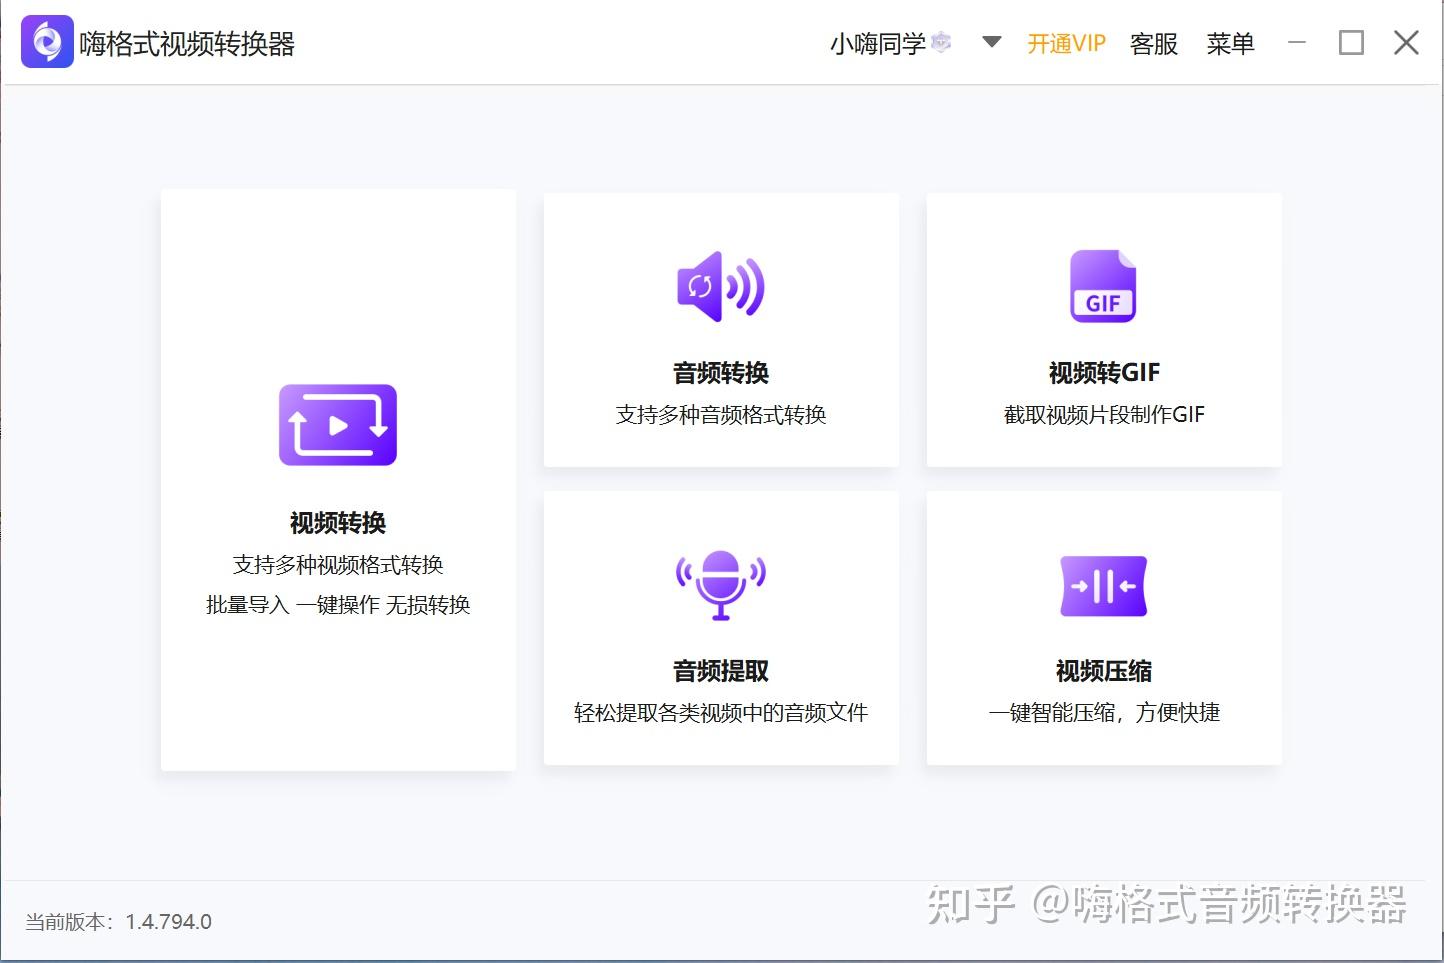Select the 视频转GIF title text
The width and height of the screenshot is (1444, 963).
tap(1104, 373)
